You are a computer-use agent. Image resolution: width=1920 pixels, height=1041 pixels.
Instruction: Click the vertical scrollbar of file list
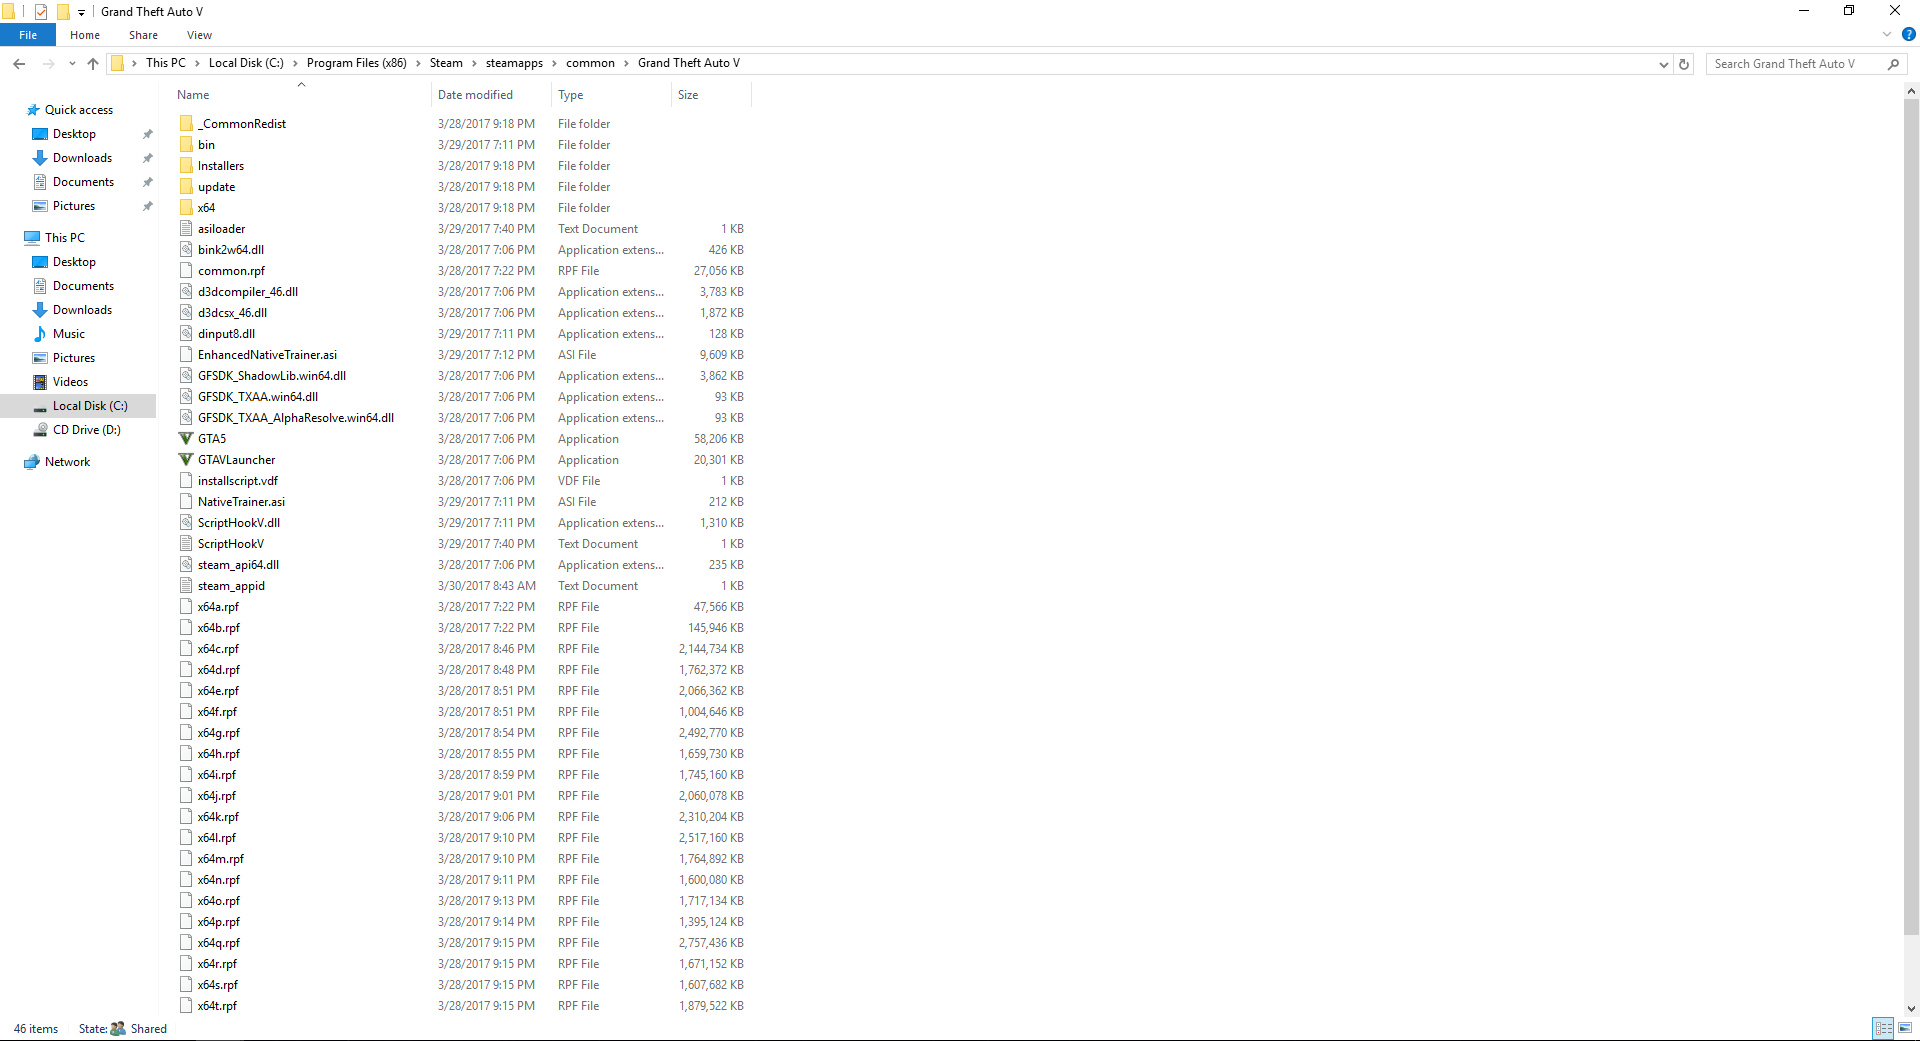coord(1911,516)
